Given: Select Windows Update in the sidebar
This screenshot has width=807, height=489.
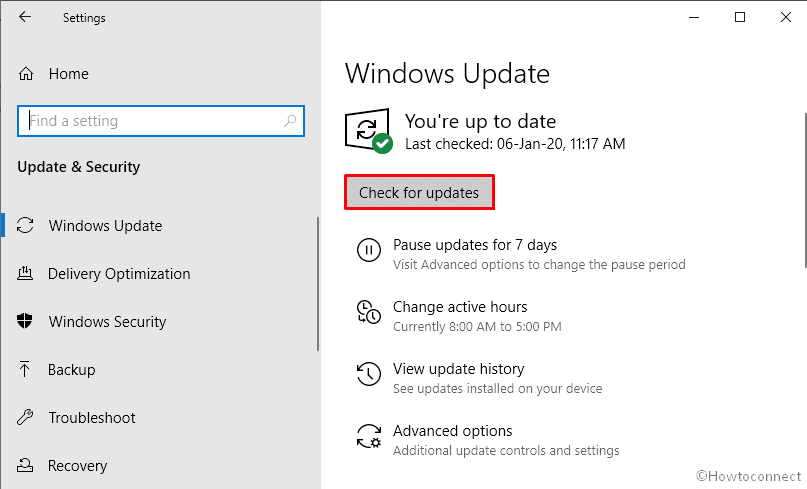Looking at the screenshot, I should coord(106,225).
